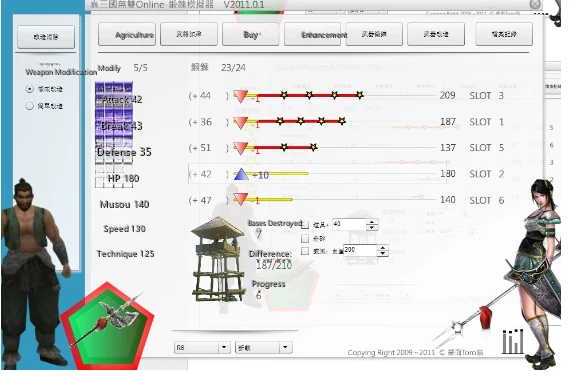Open the tab right of Enhancement
This screenshot has width=576, height=376.
pyautogui.click(x=374, y=34)
